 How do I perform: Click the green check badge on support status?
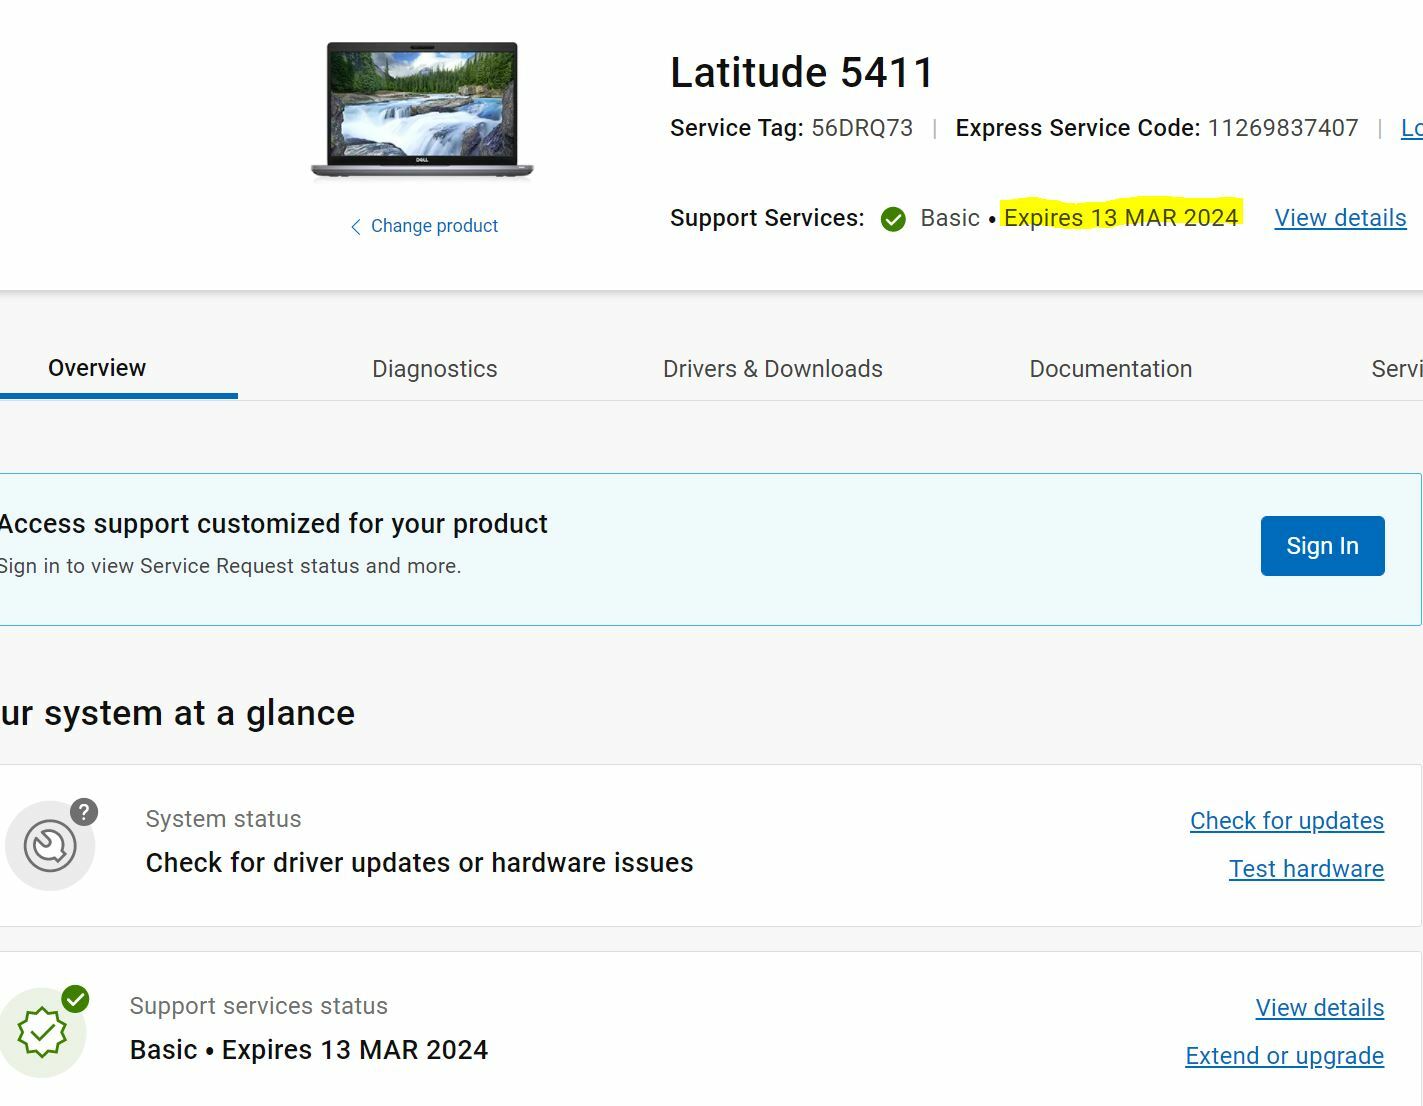(x=75, y=999)
